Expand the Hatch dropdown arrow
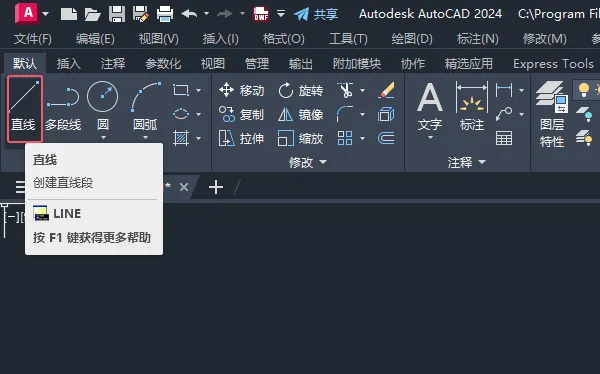Image resolution: width=600 pixels, height=374 pixels. (x=199, y=138)
